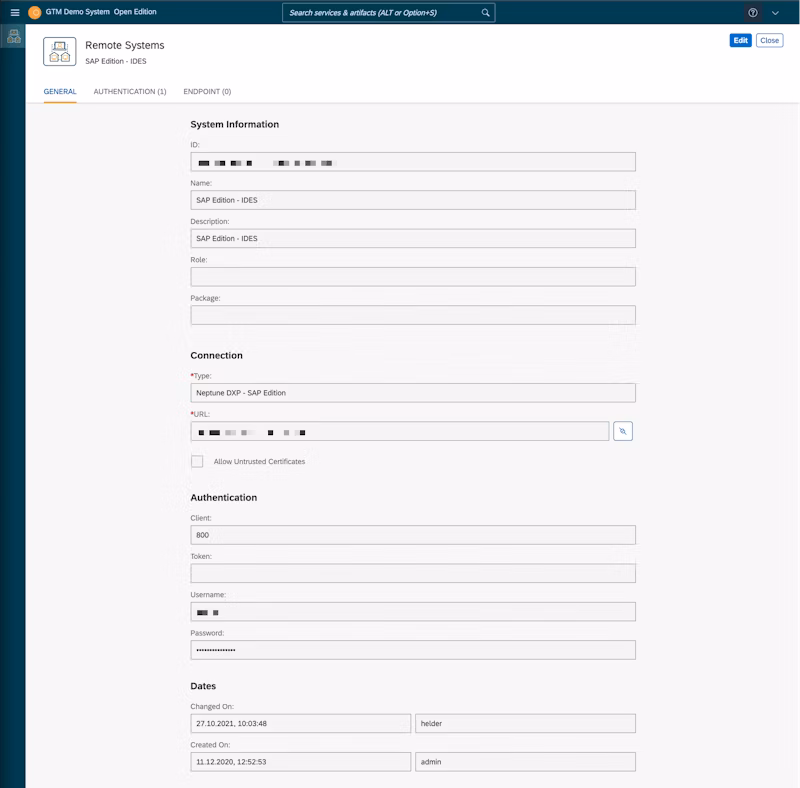Screen dimensions: 800x788
Task: Click the Token input field
Action: (413, 573)
